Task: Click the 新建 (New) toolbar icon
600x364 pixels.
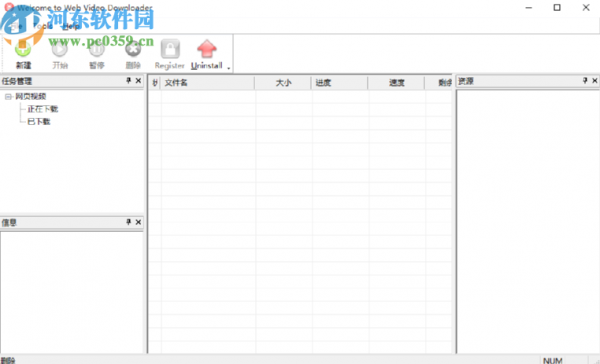Action: pos(23,49)
